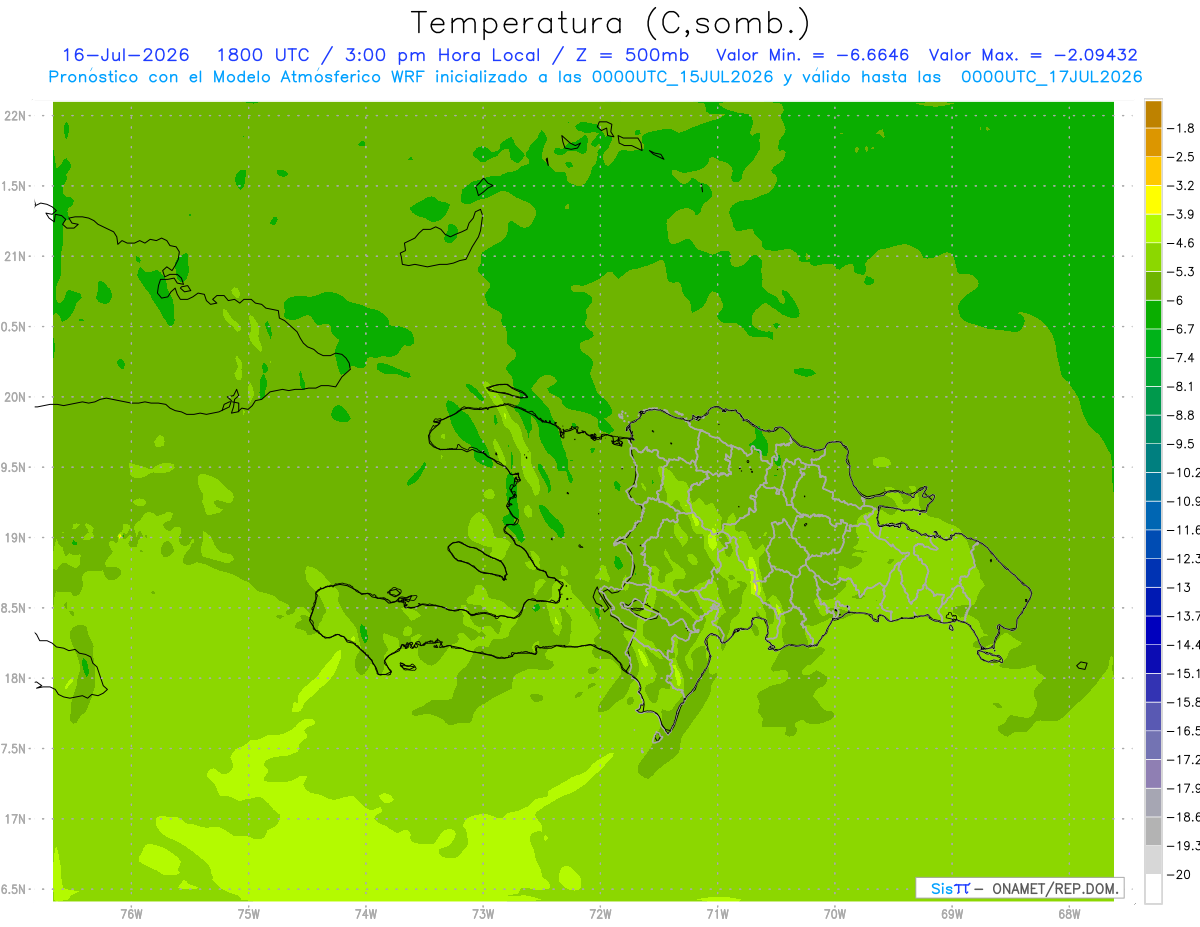
Task: Select the '76W' longitude label
Action: (131, 914)
